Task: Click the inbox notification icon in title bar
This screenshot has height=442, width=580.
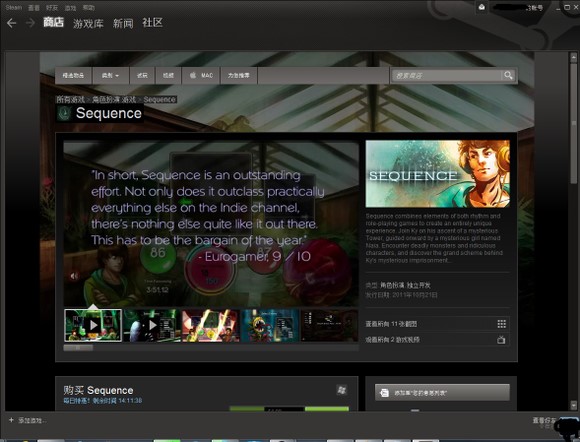Action: (x=482, y=7)
